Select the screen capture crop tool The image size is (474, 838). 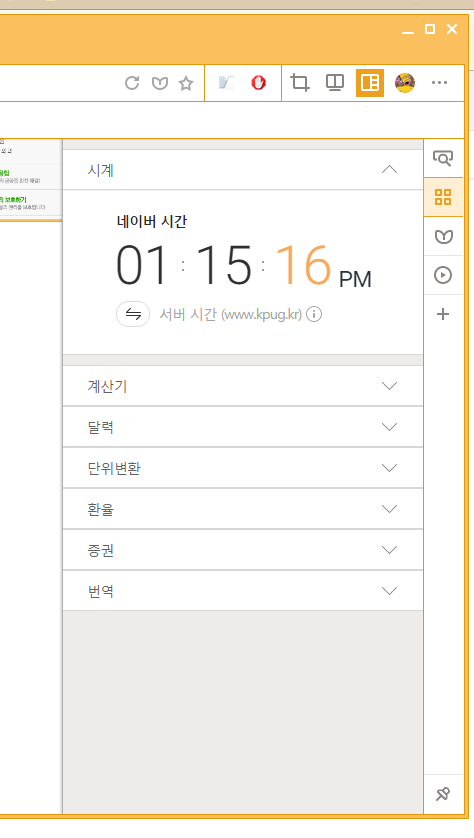pos(300,83)
